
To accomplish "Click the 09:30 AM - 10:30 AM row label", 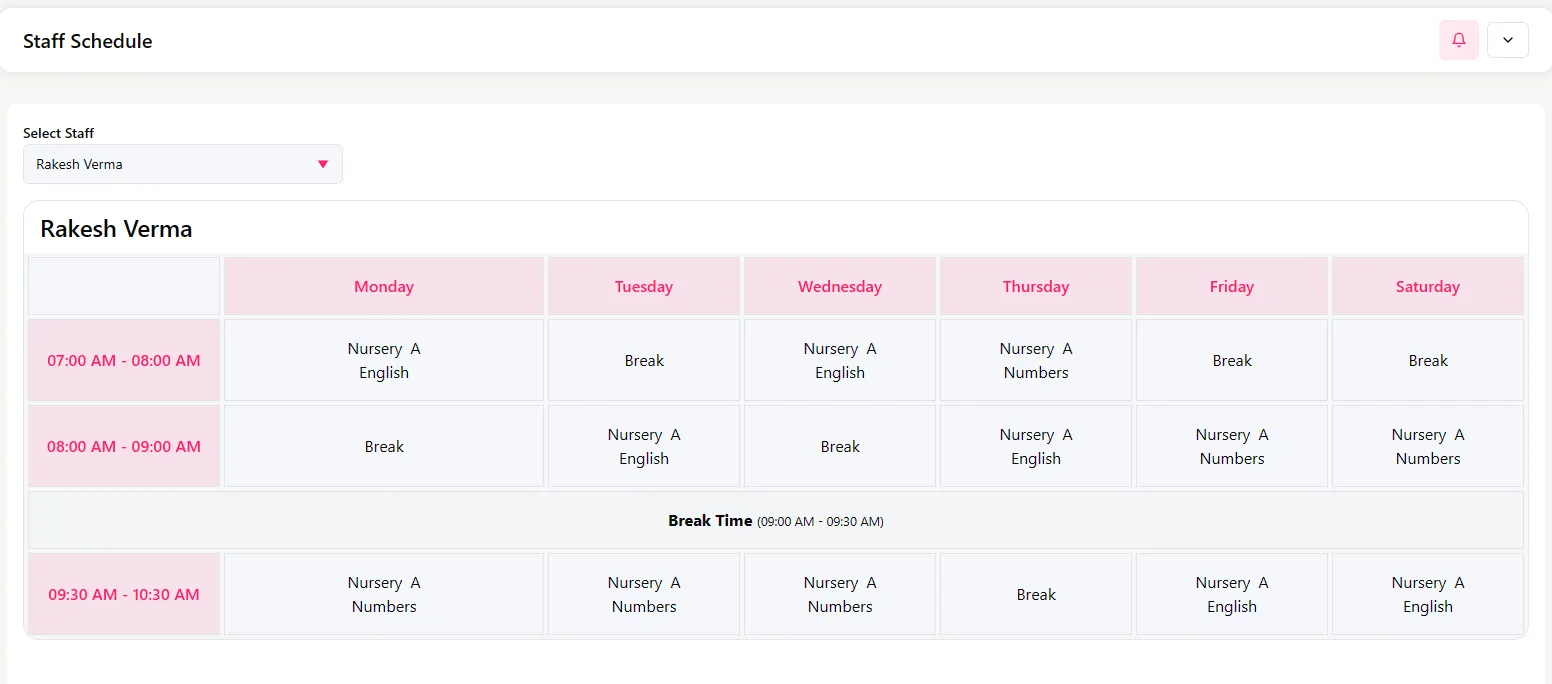I will (x=124, y=595).
